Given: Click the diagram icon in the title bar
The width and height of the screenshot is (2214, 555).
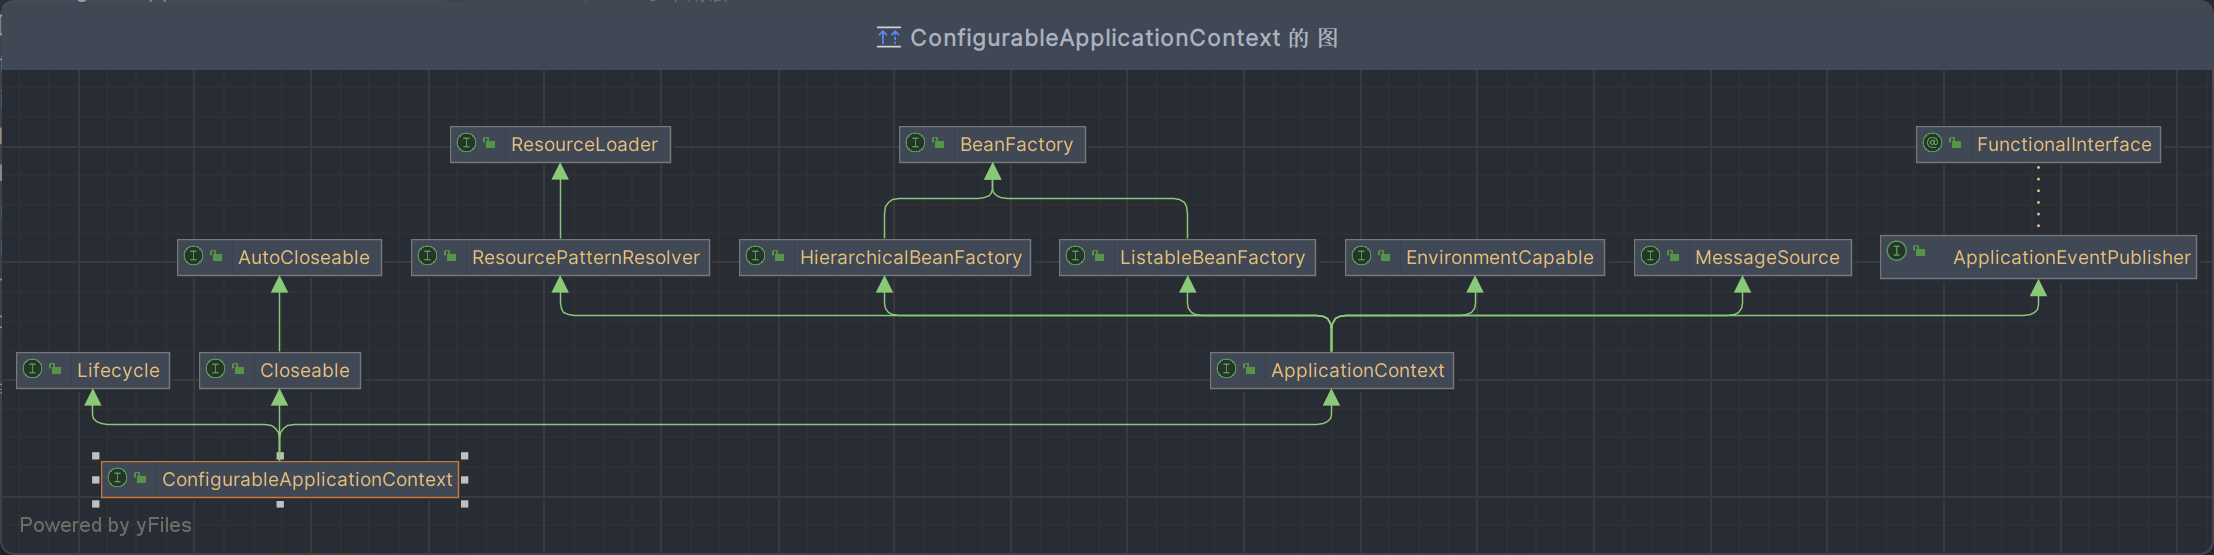Looking at the screenshot, I should pos(888,38).
